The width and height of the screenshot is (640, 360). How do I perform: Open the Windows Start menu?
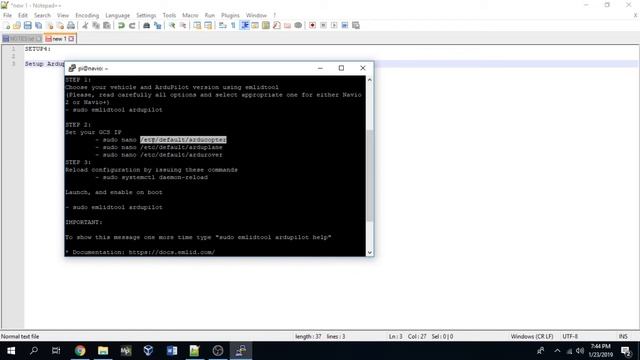[11, 351]
